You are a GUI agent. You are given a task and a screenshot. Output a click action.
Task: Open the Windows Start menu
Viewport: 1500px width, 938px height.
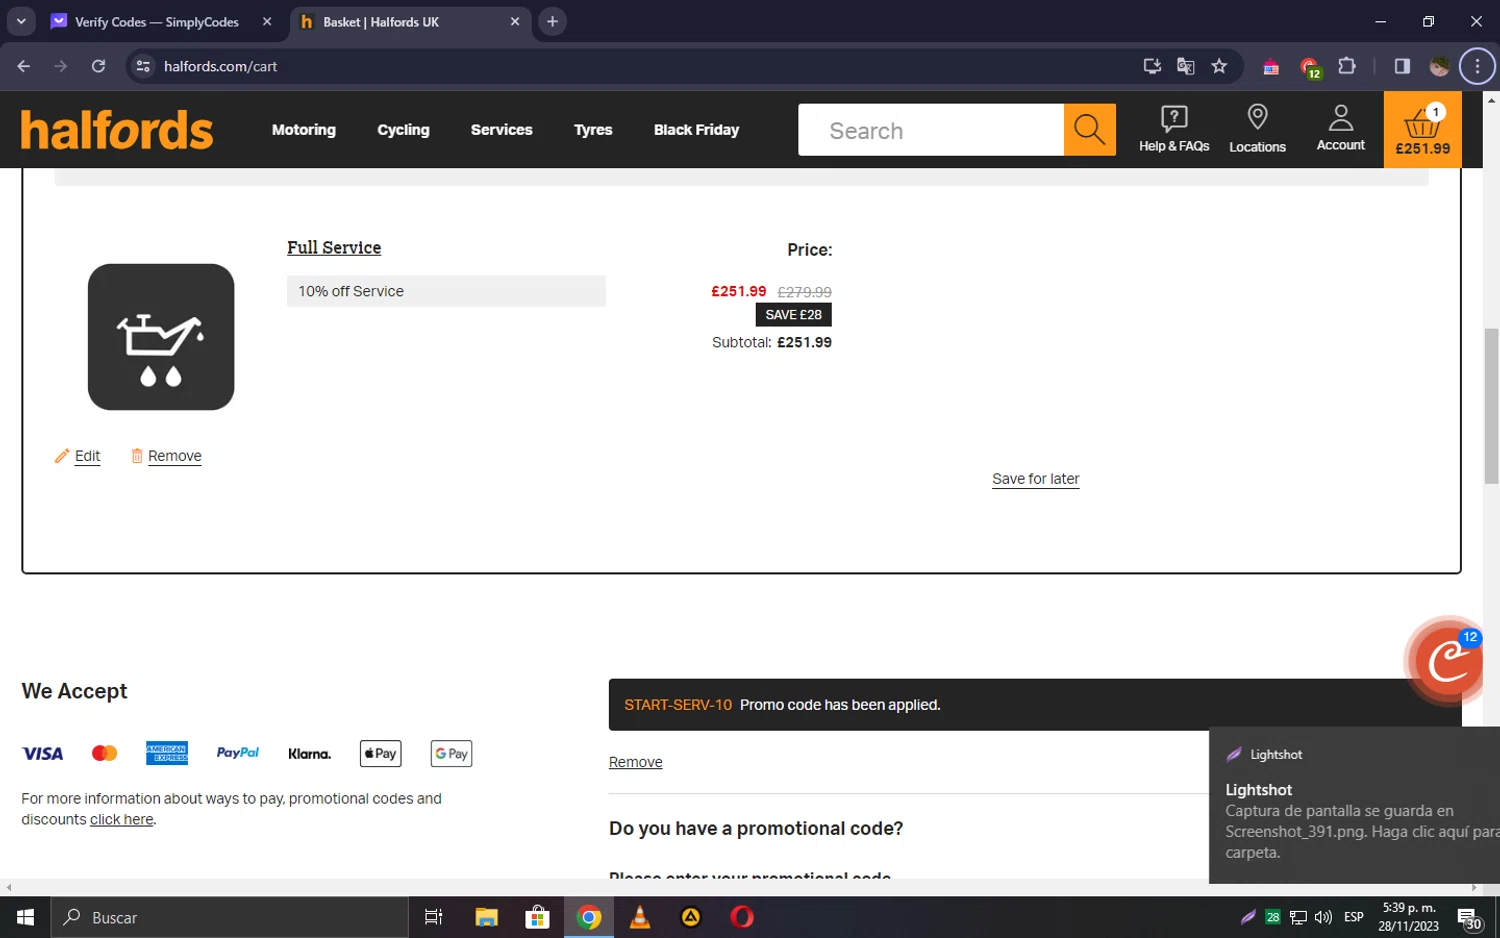pyautogui.click(x=25, y=917)
